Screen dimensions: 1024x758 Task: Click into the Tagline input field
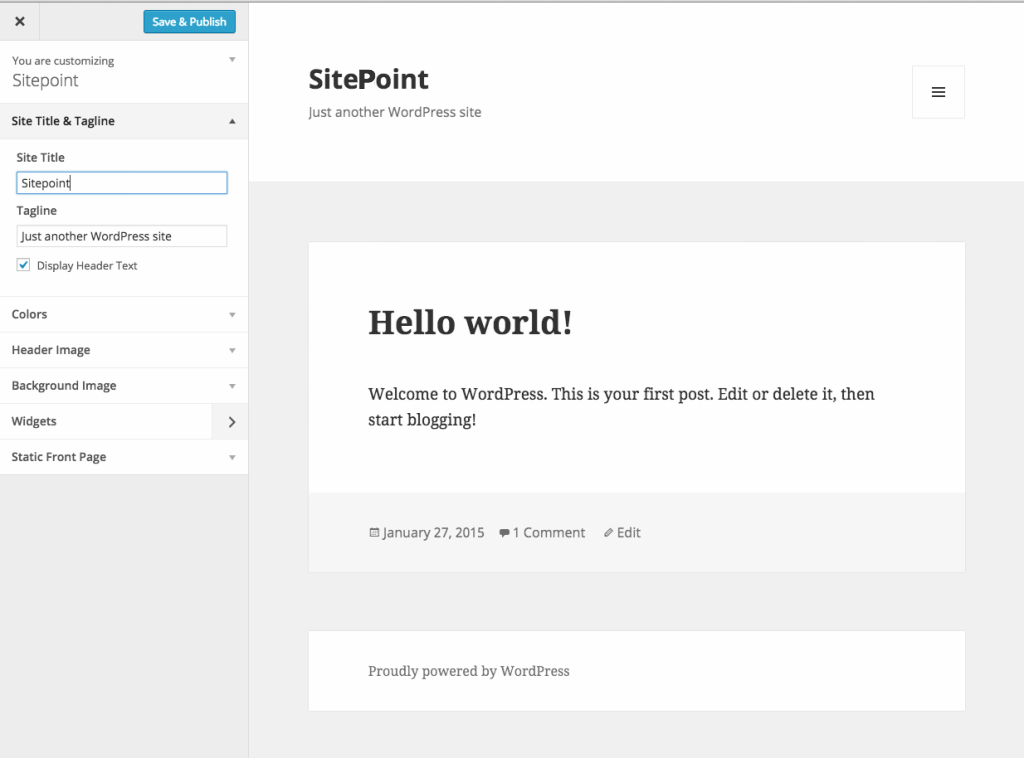(121, 236)
